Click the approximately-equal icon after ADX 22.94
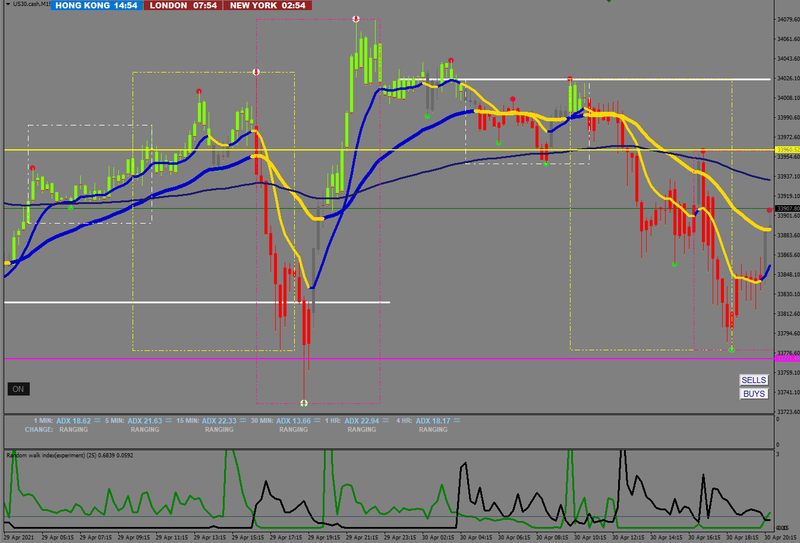This screenshot has height=543, width=800. pyautogui.click(x=386, y=421)
